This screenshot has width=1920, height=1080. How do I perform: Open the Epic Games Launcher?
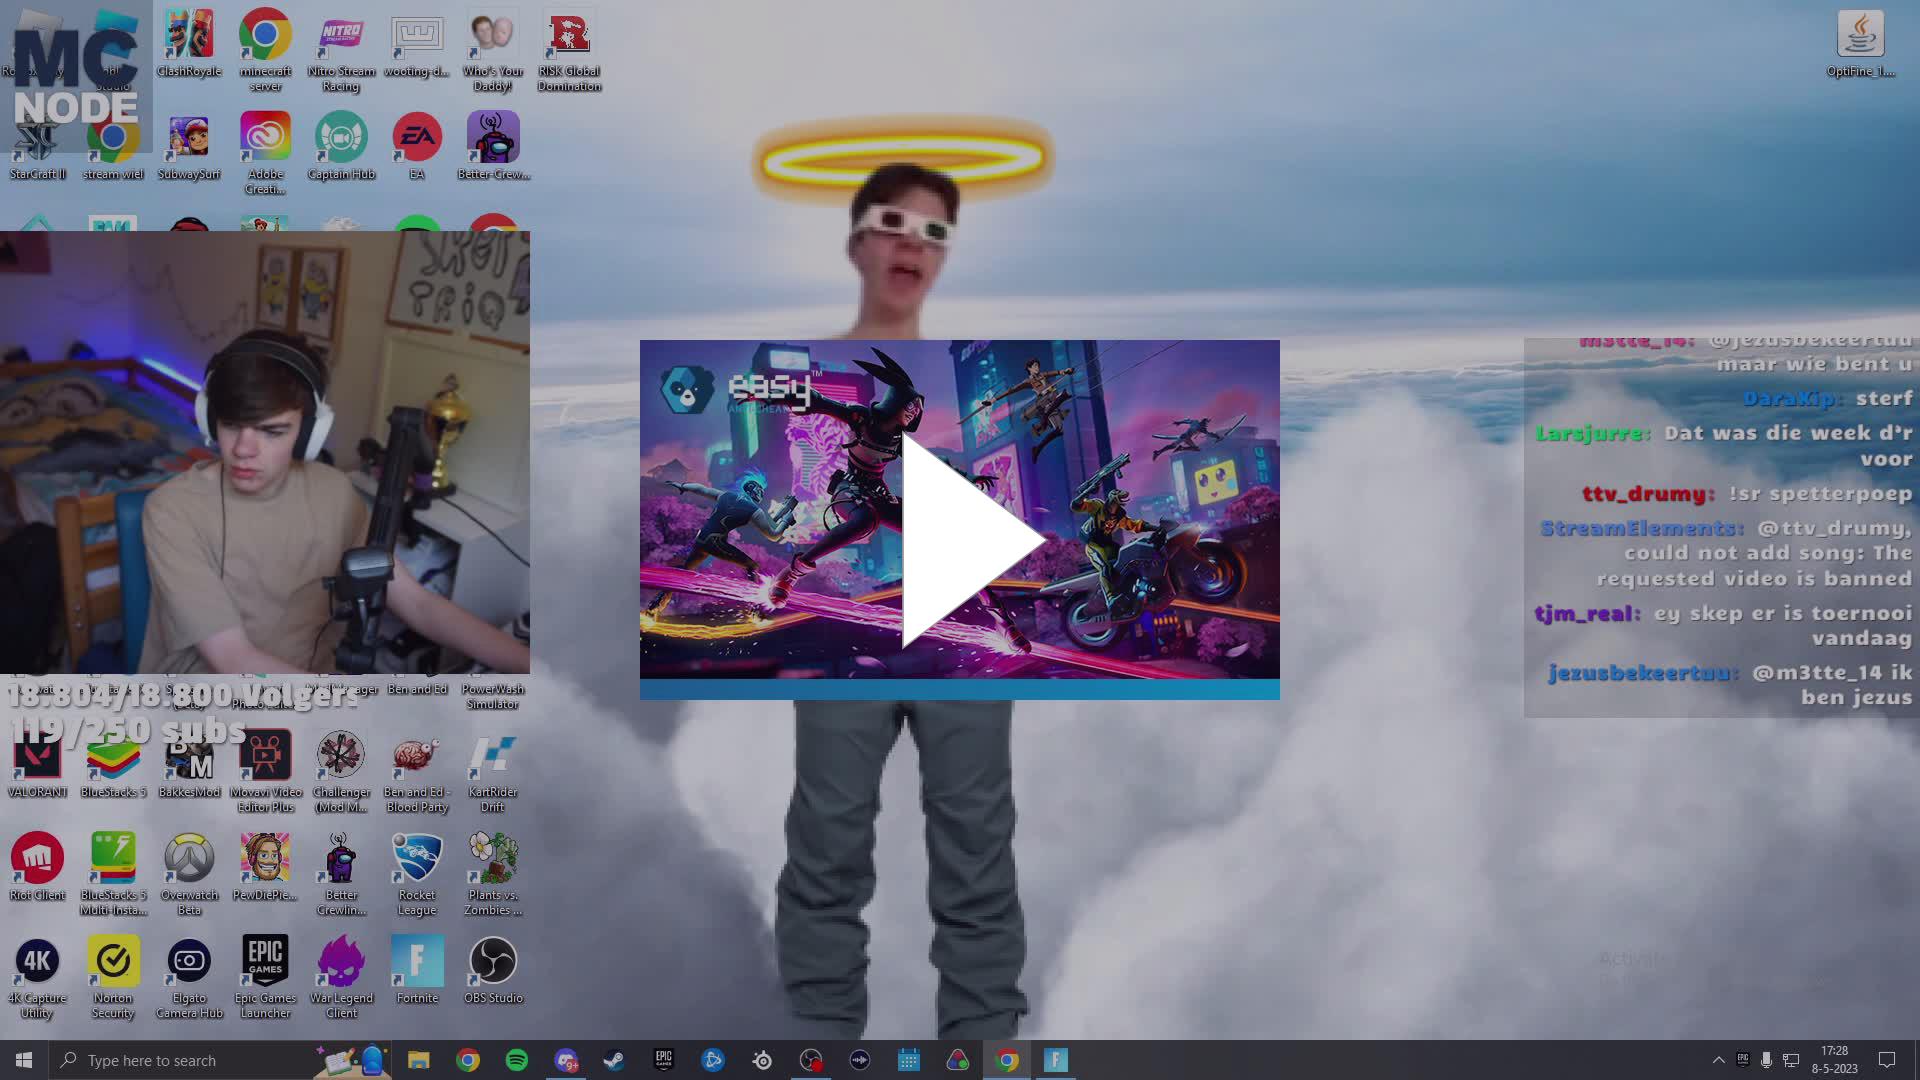tap(265, 958)
